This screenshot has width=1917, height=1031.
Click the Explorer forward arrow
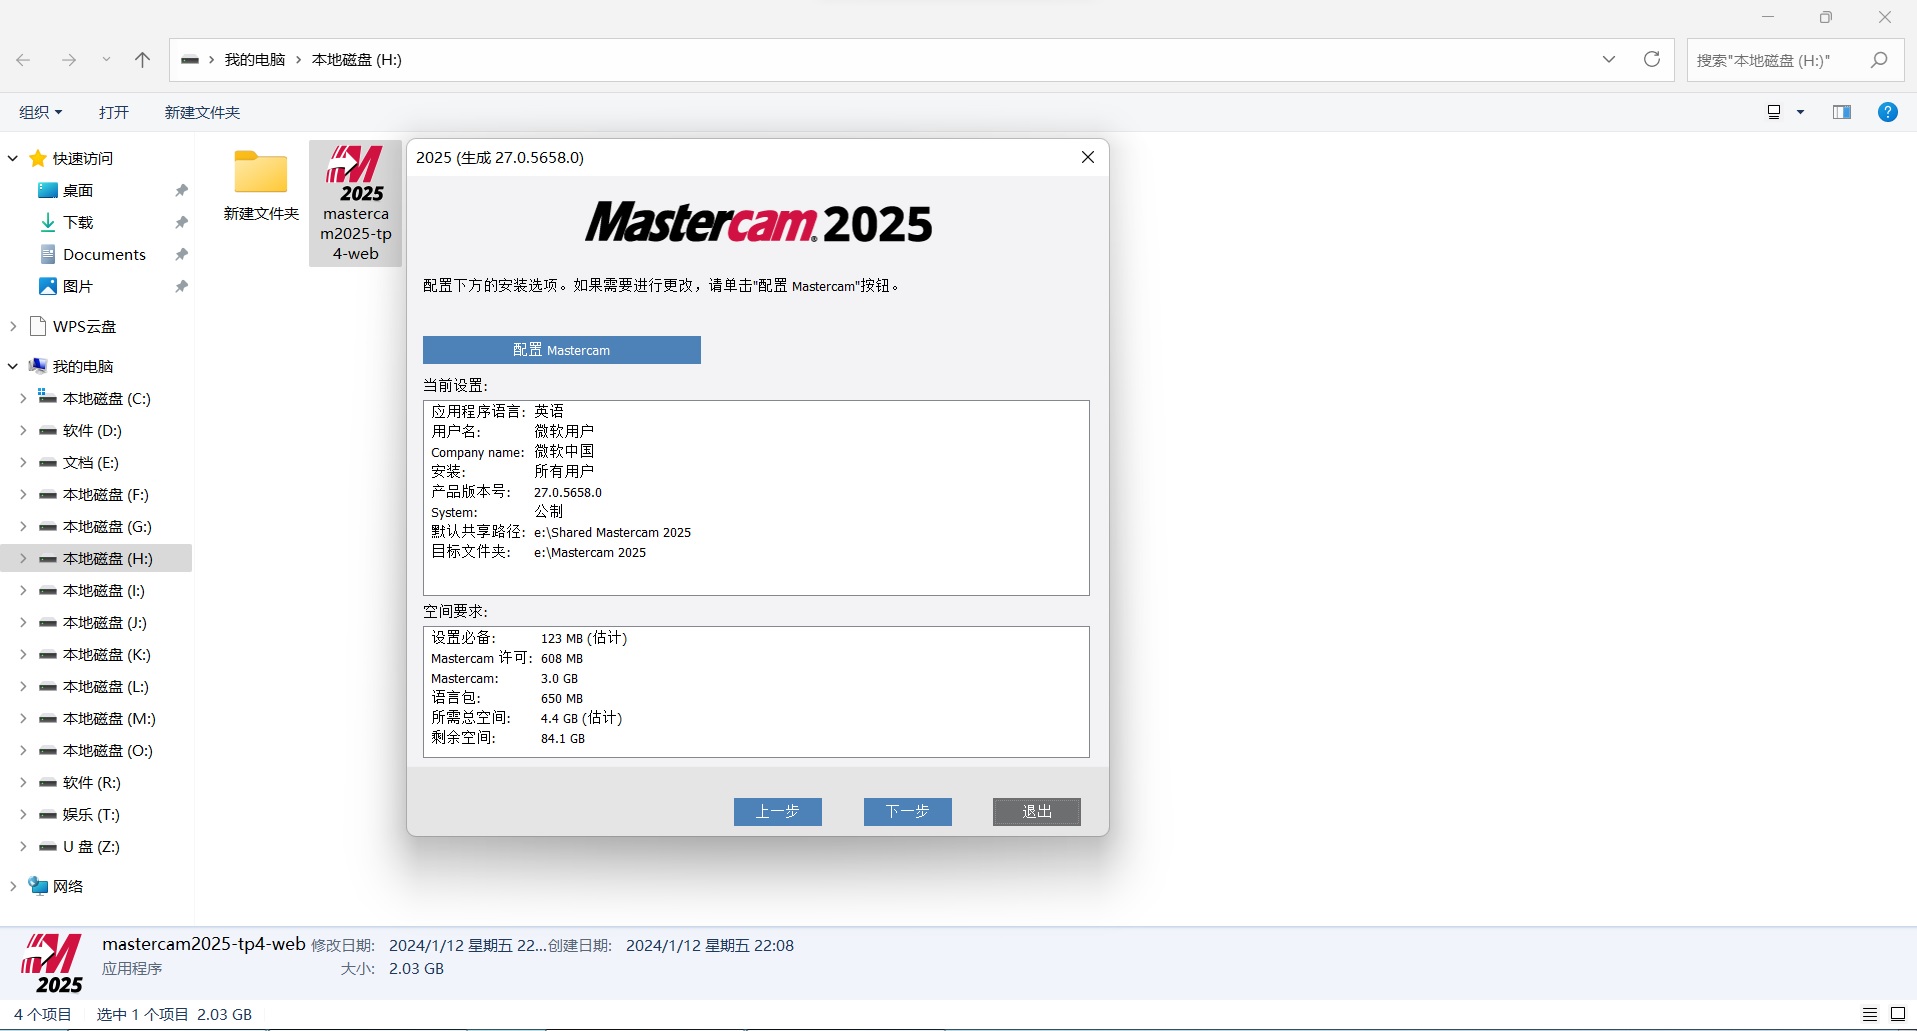pyautogui.click(x=68, y=60)
